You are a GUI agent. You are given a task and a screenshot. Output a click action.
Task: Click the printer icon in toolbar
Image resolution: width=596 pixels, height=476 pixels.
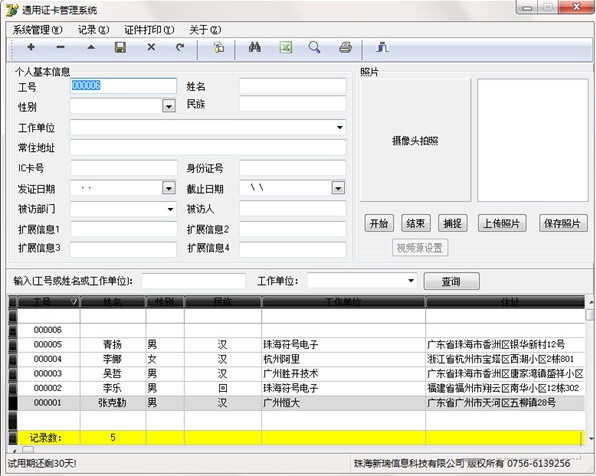coord(345,48)
